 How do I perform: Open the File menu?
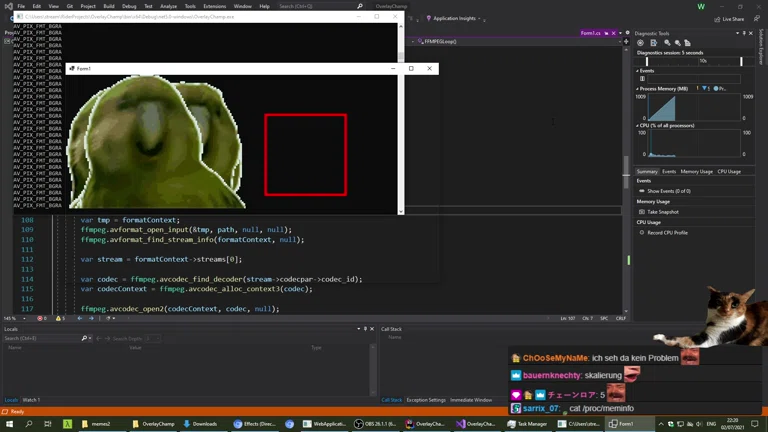coord(21,6)
